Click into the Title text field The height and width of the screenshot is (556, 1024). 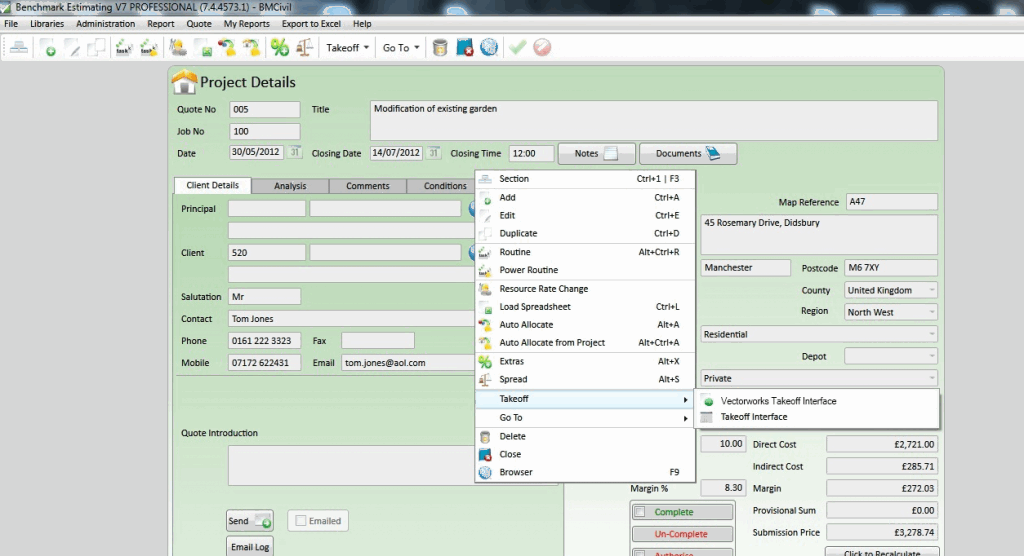click(x=654, y=120)
